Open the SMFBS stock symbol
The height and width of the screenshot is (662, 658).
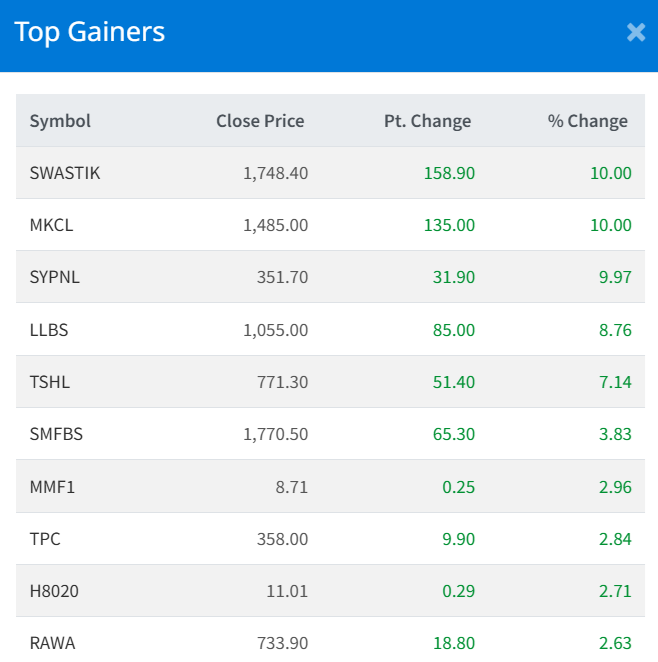pyautogui.click(x=56, y=434)
